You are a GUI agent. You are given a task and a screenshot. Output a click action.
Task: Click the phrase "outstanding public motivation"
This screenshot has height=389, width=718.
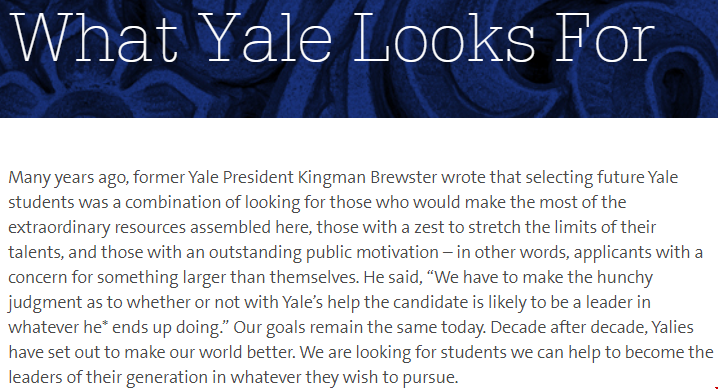point(324,253)
